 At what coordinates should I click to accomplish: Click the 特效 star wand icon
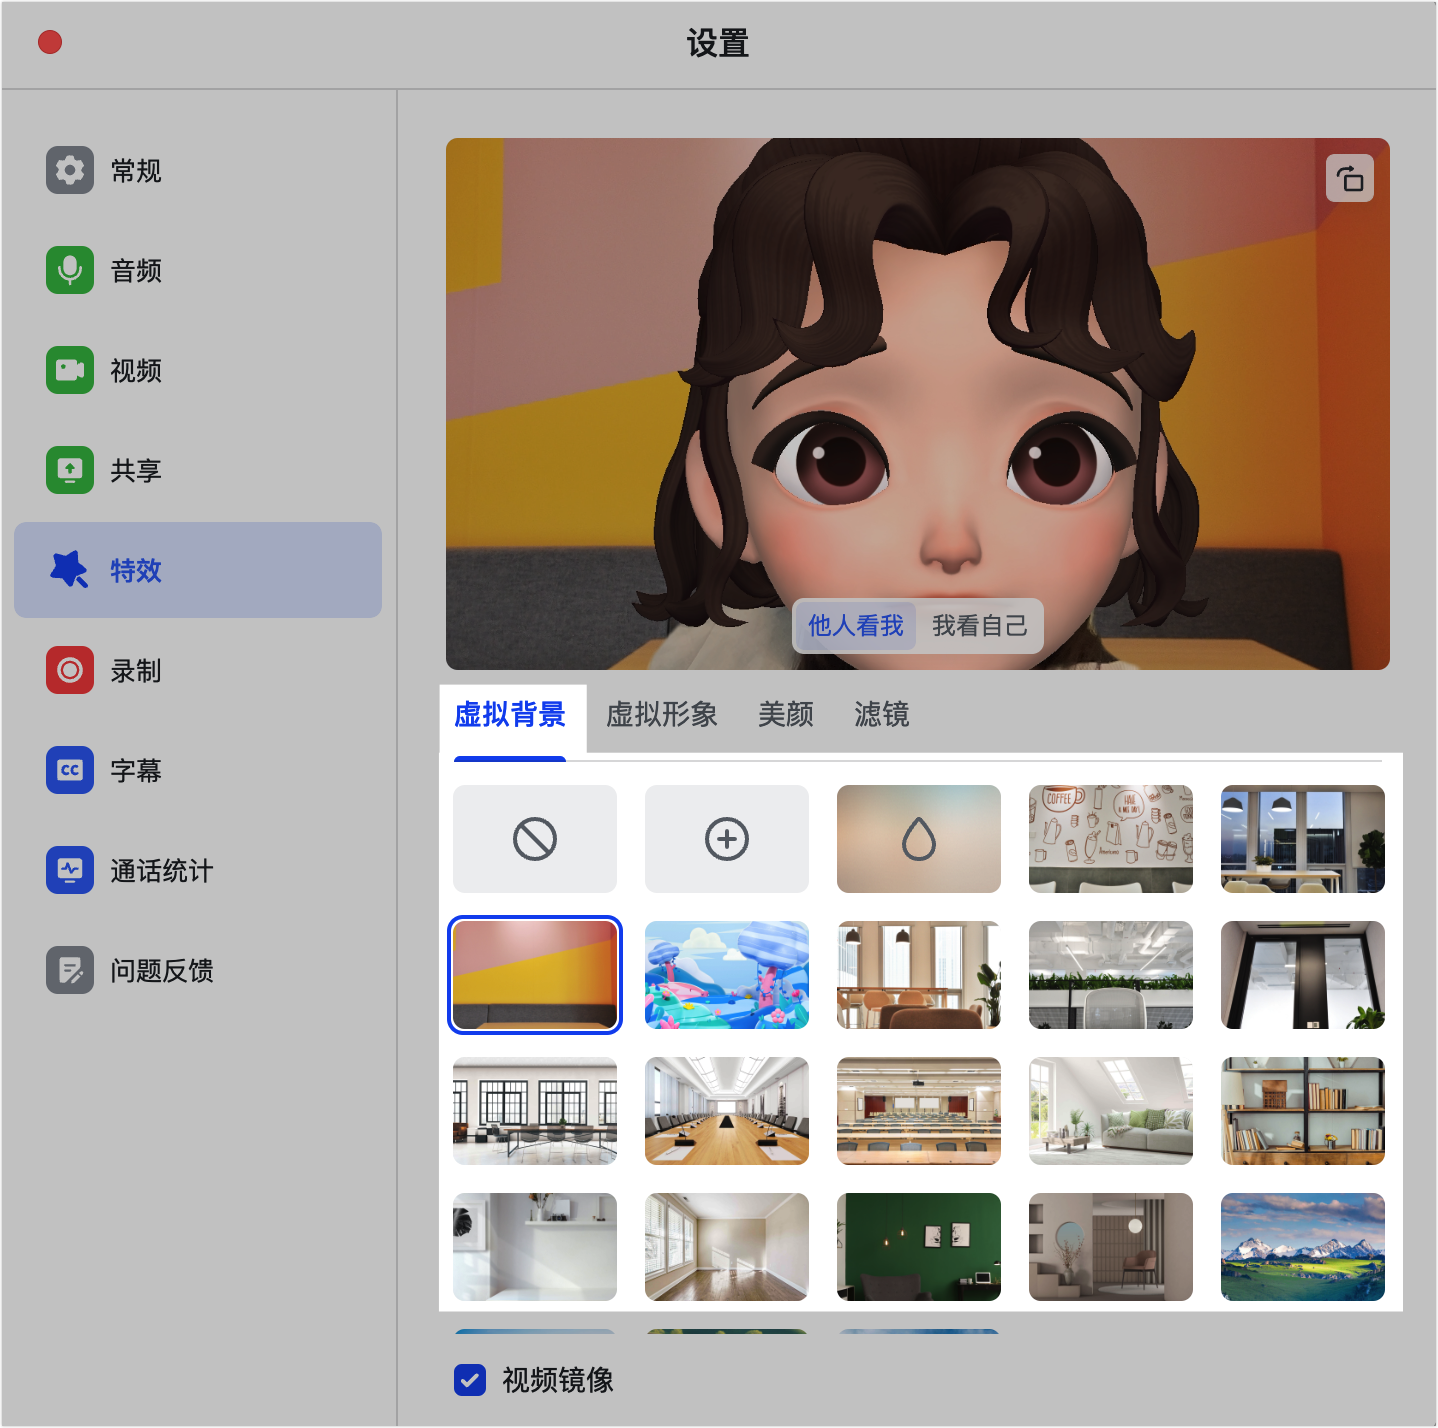click(x=70, y=570)
